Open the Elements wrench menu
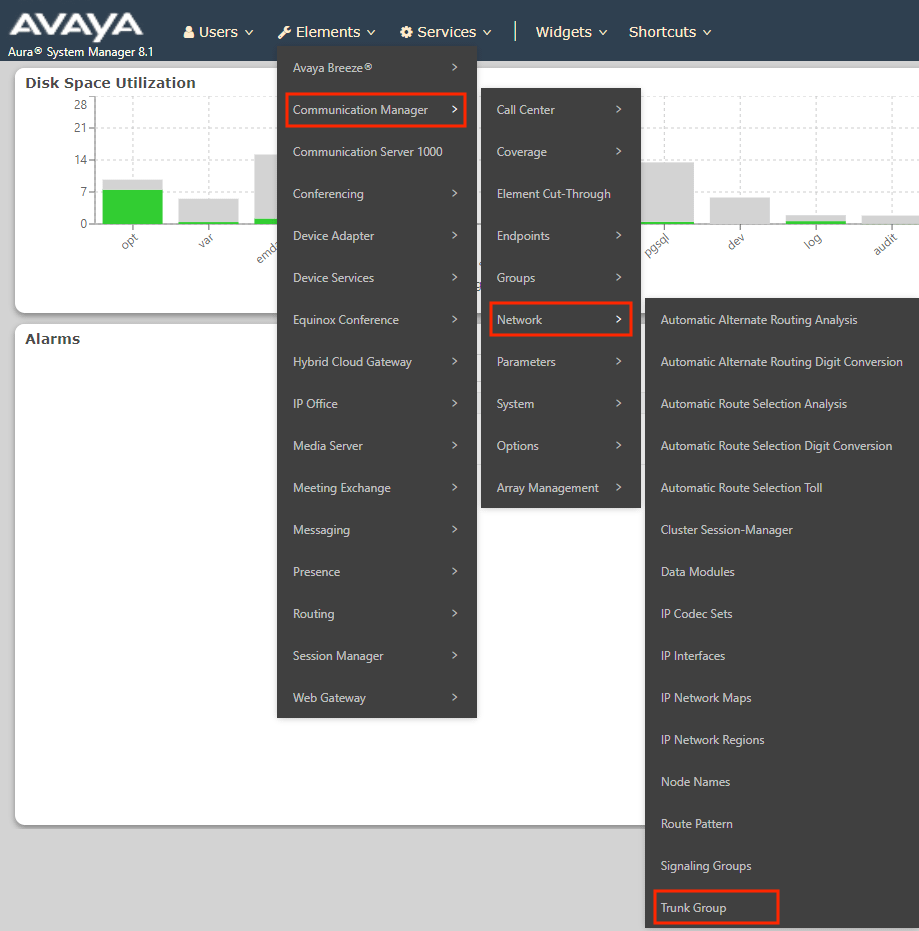Image resolution: width=919 pixels, height=931 pixels. [x=327, y=32]
